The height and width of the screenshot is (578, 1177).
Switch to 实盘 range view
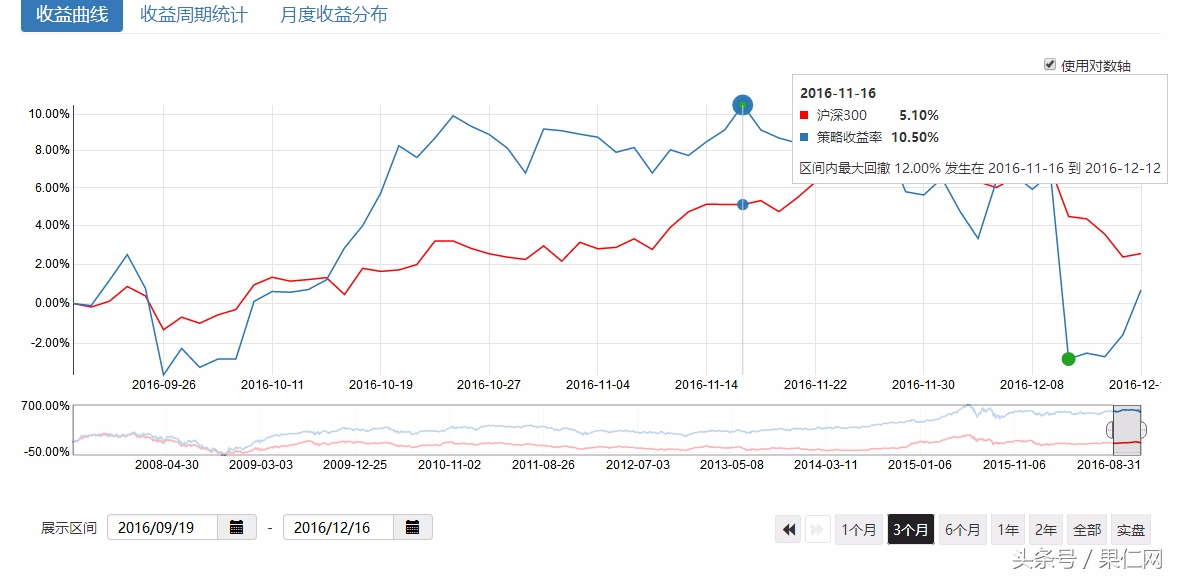coord(1131,530)
